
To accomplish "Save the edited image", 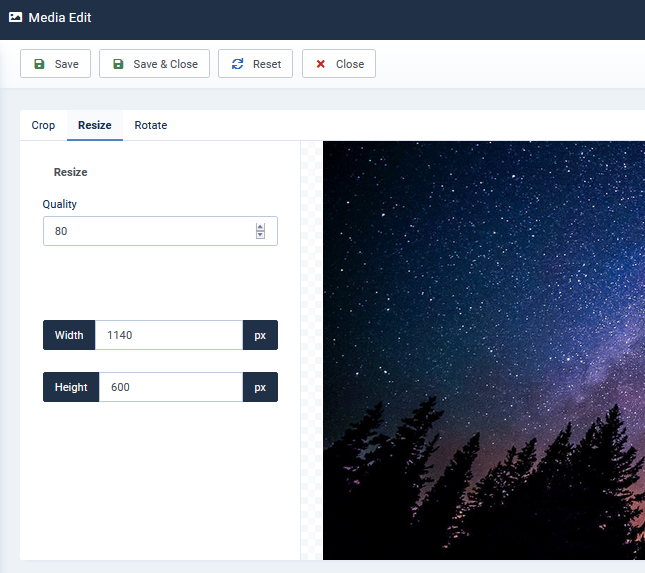I will (x=55, y=64).
